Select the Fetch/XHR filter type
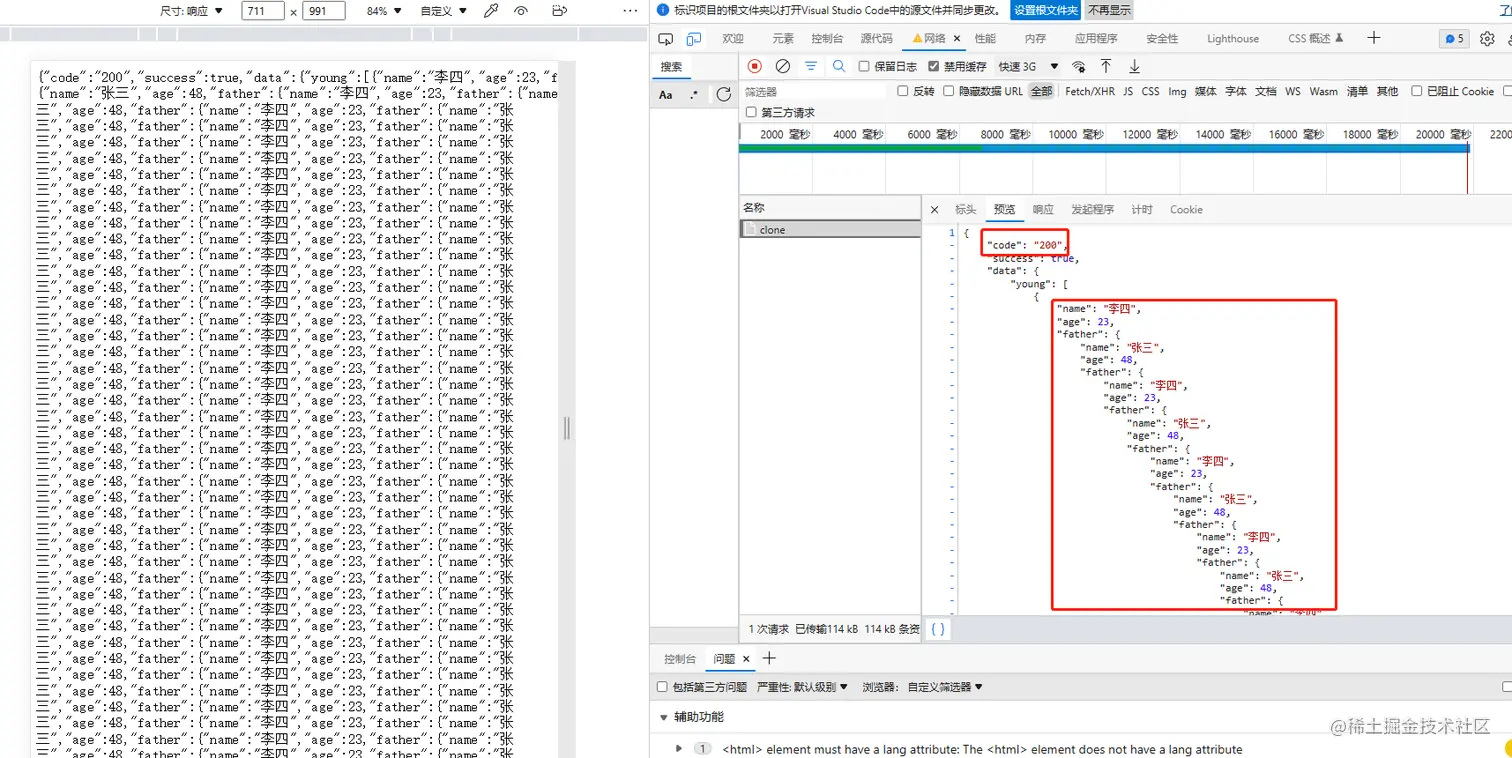Screen dimensions: 1512x758 (1090, 91)
